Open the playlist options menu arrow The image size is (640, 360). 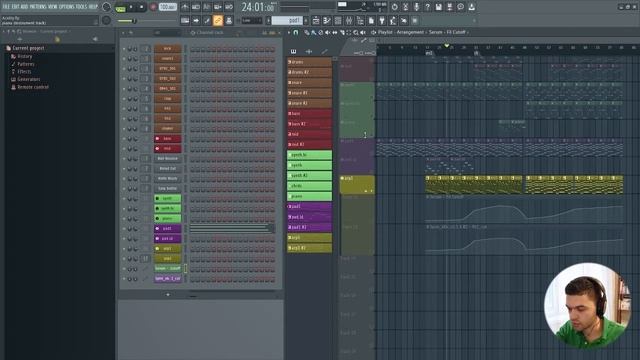[289, 32]
